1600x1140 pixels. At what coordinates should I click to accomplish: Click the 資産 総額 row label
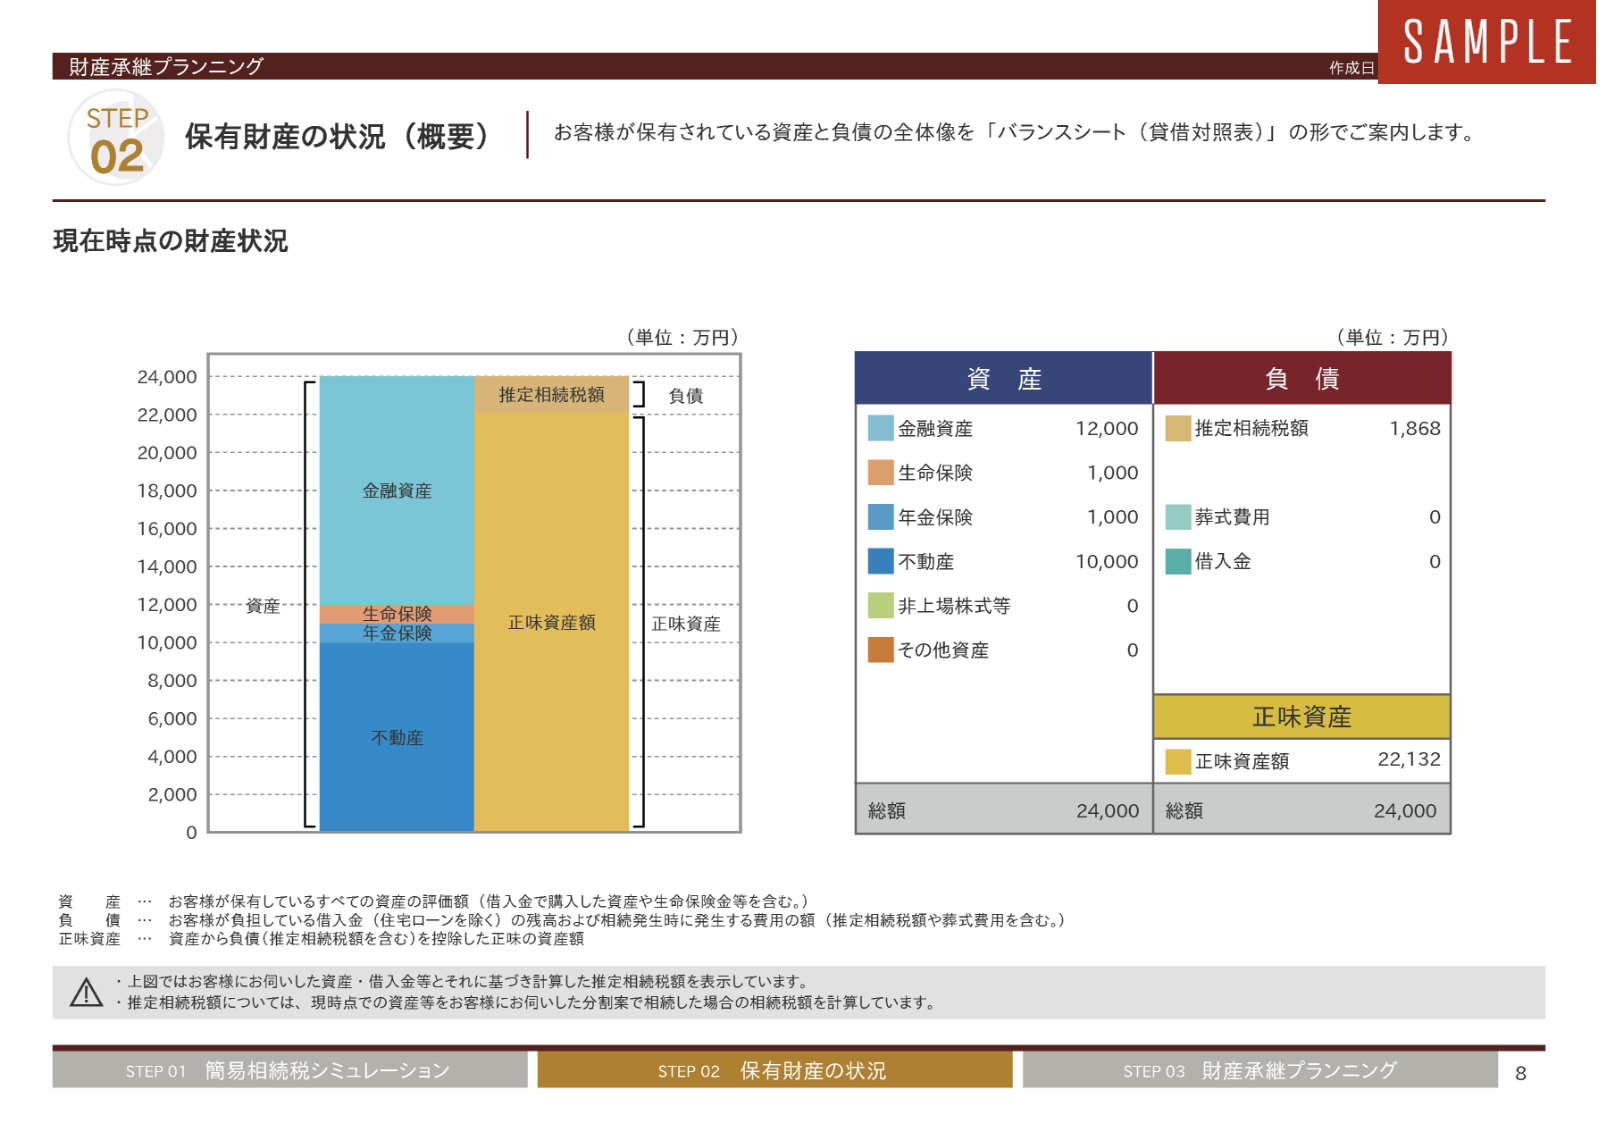[887, 811]
